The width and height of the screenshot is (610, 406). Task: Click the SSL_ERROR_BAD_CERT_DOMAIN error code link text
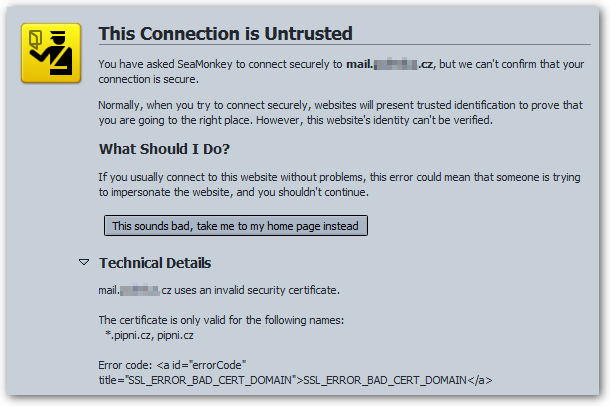tap(384, 380)
